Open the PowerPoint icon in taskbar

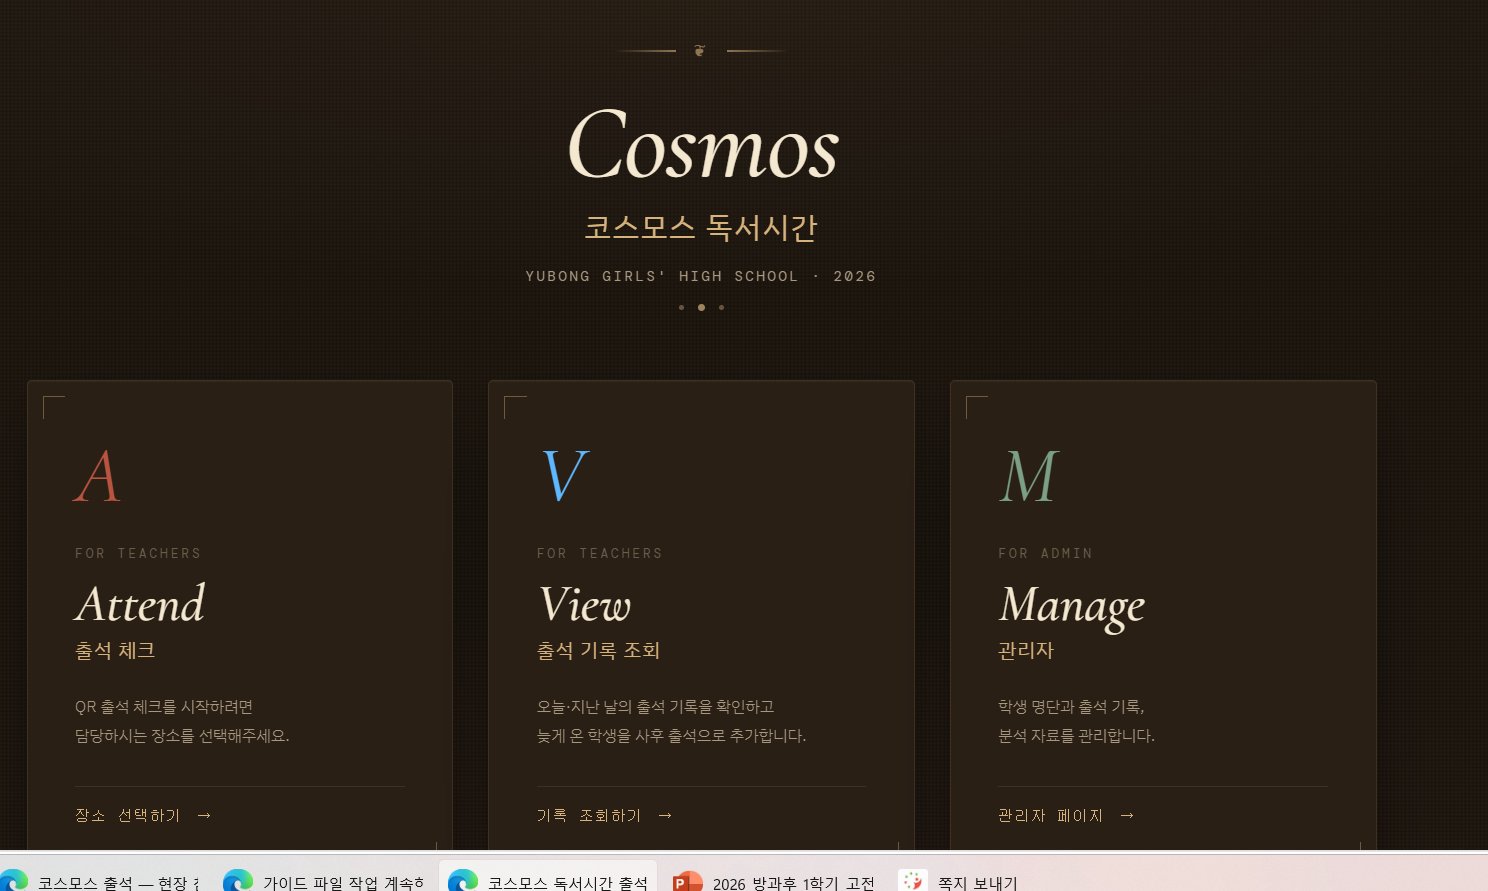click(x=687, y=882)
